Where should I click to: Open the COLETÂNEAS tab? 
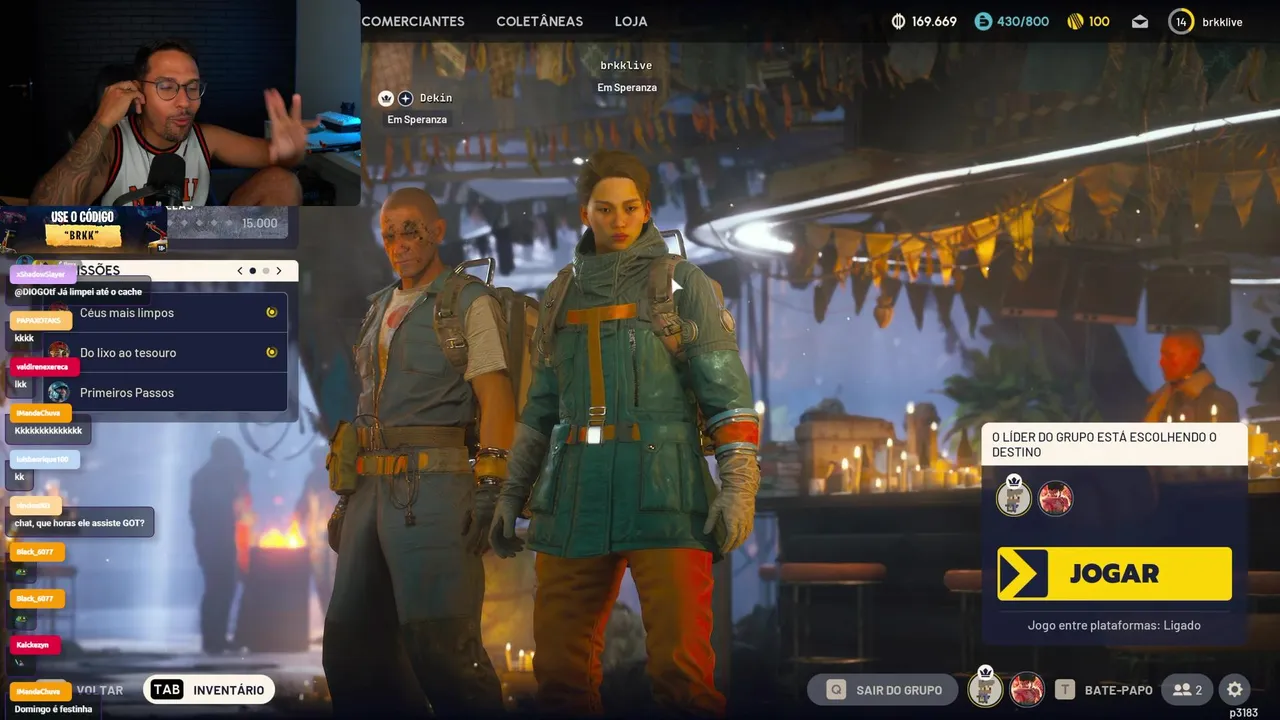540,21
